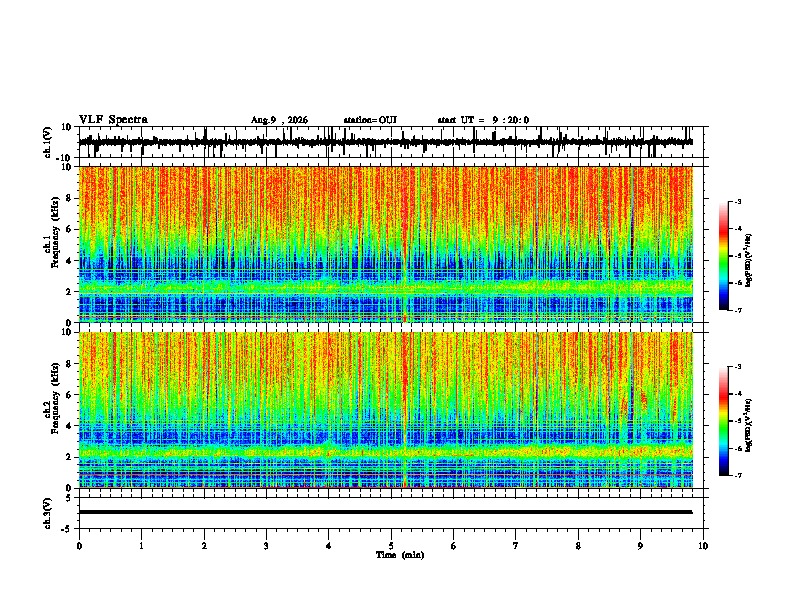
Task: Click the ch.2 spectrogram panel
Action: [x=386, y=410]
